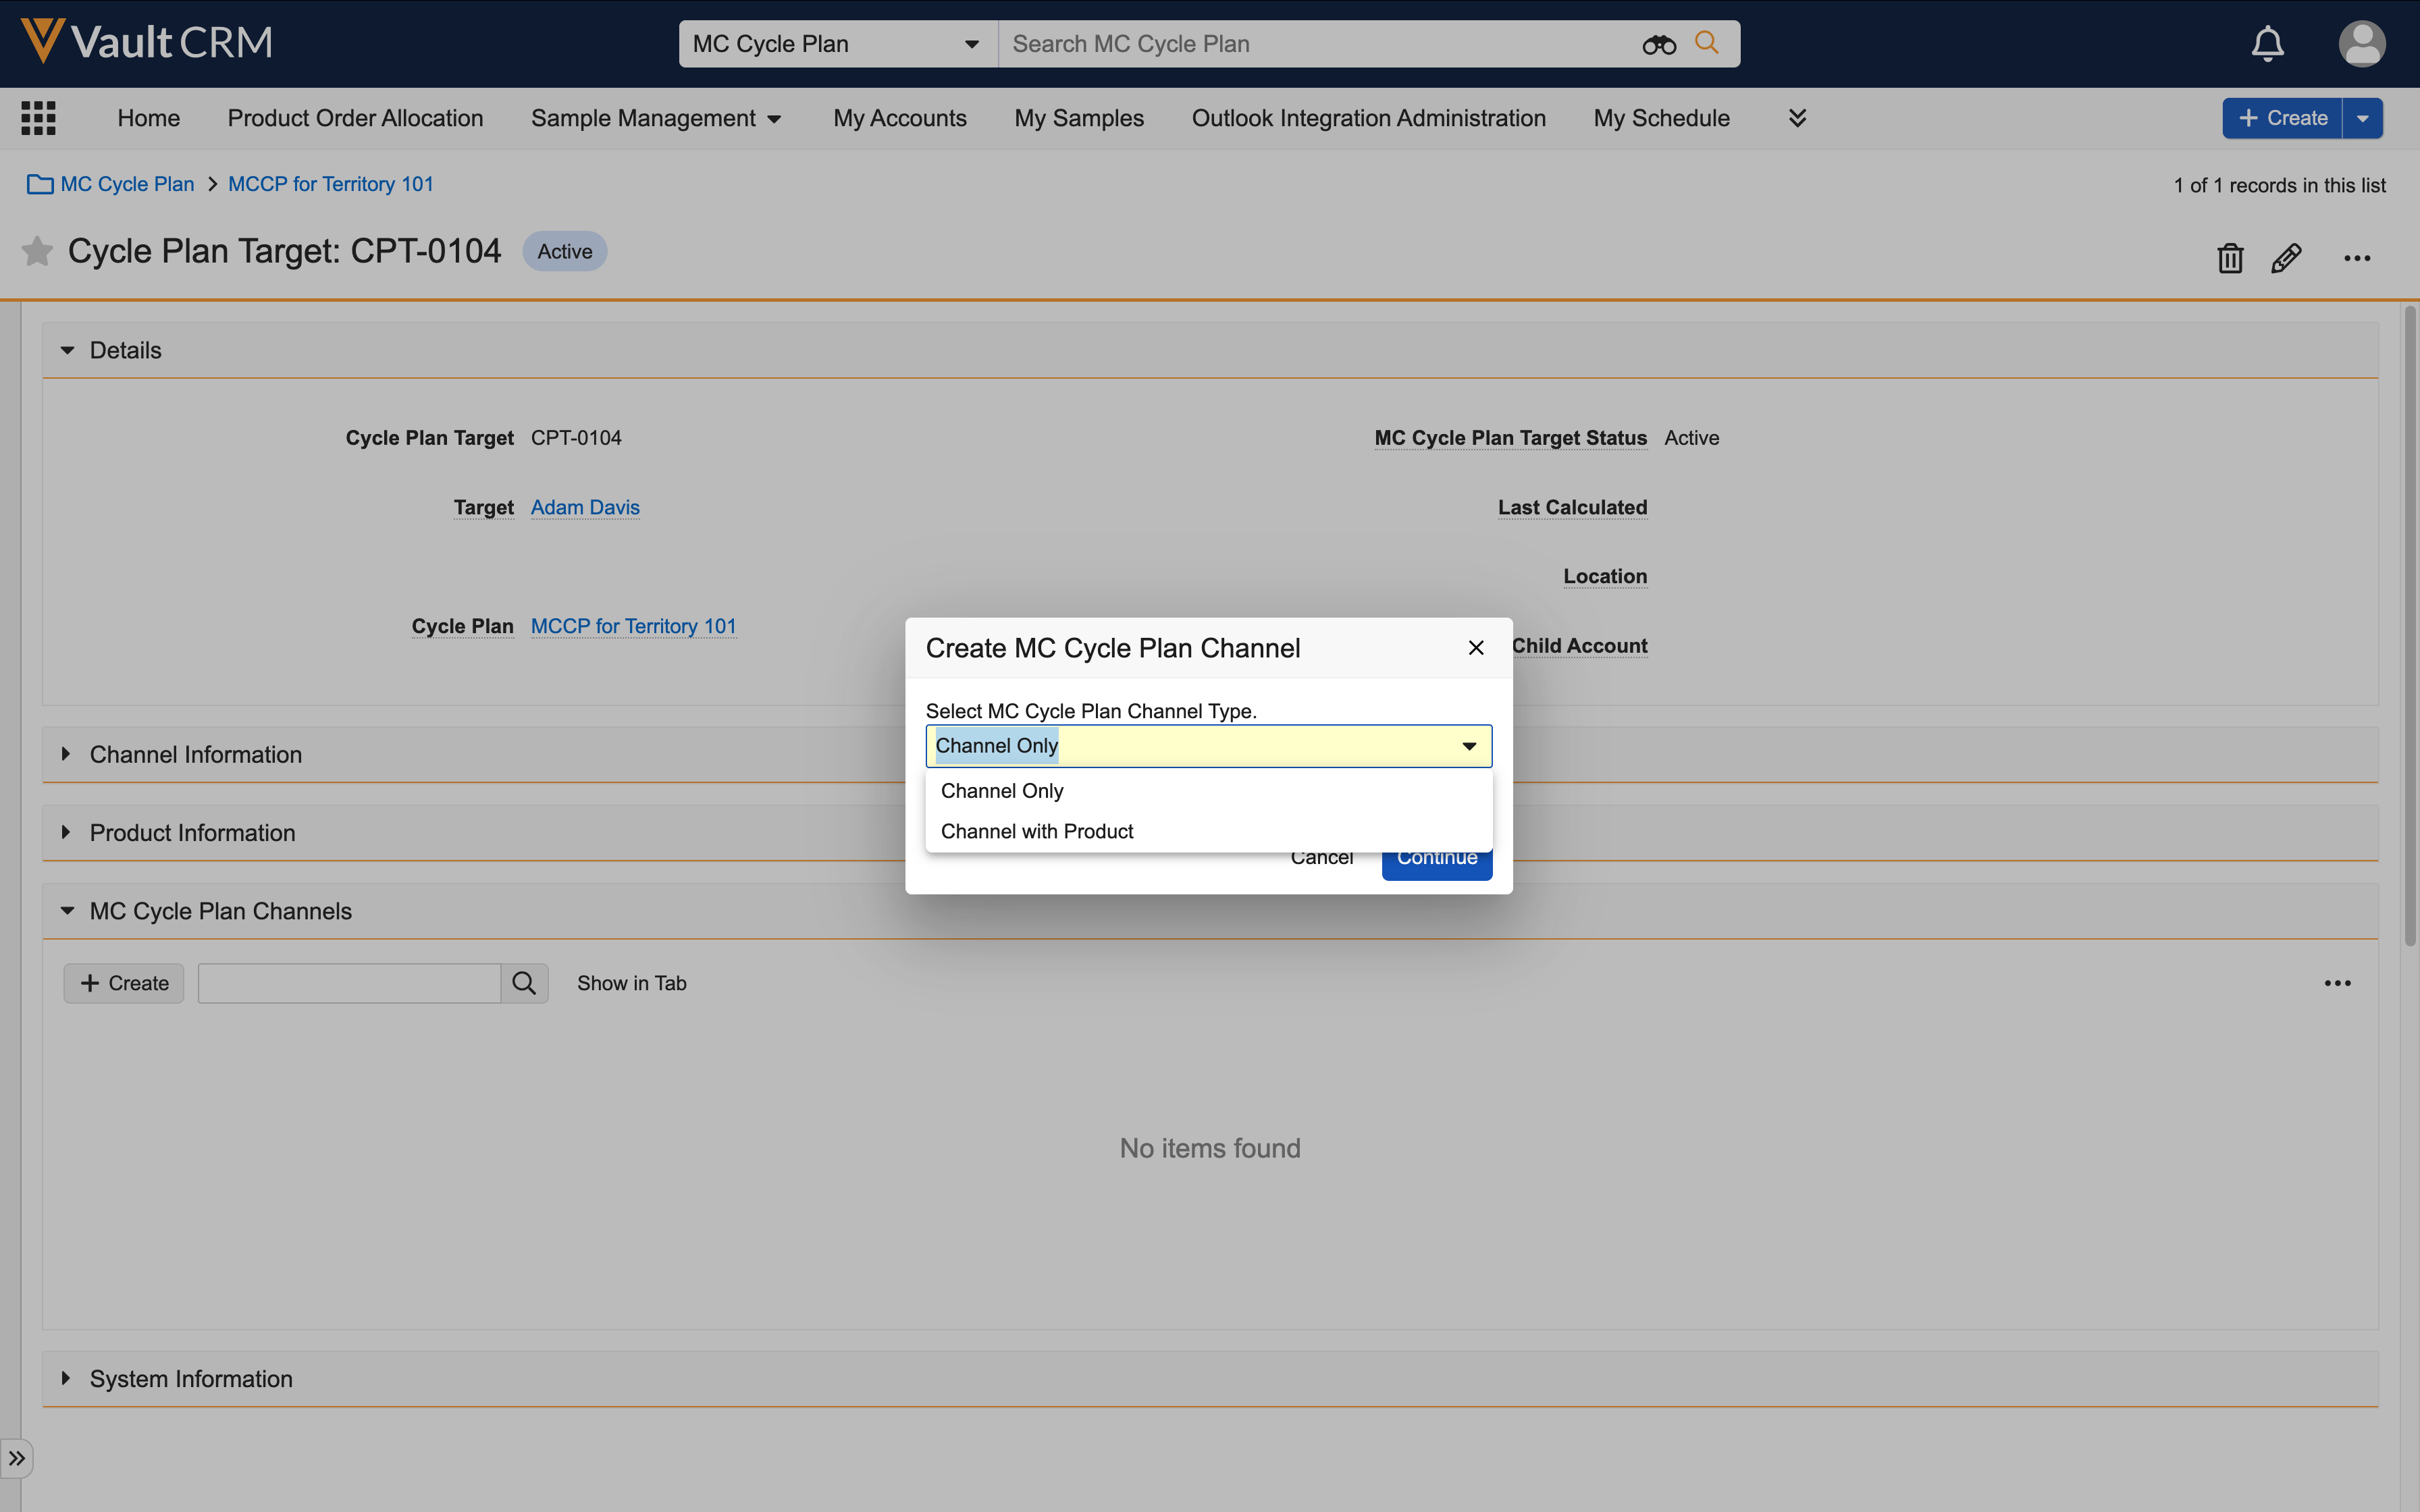Mark record as favorite with star
This screenshot has width=2420, height=1512.
pos(37,251)
